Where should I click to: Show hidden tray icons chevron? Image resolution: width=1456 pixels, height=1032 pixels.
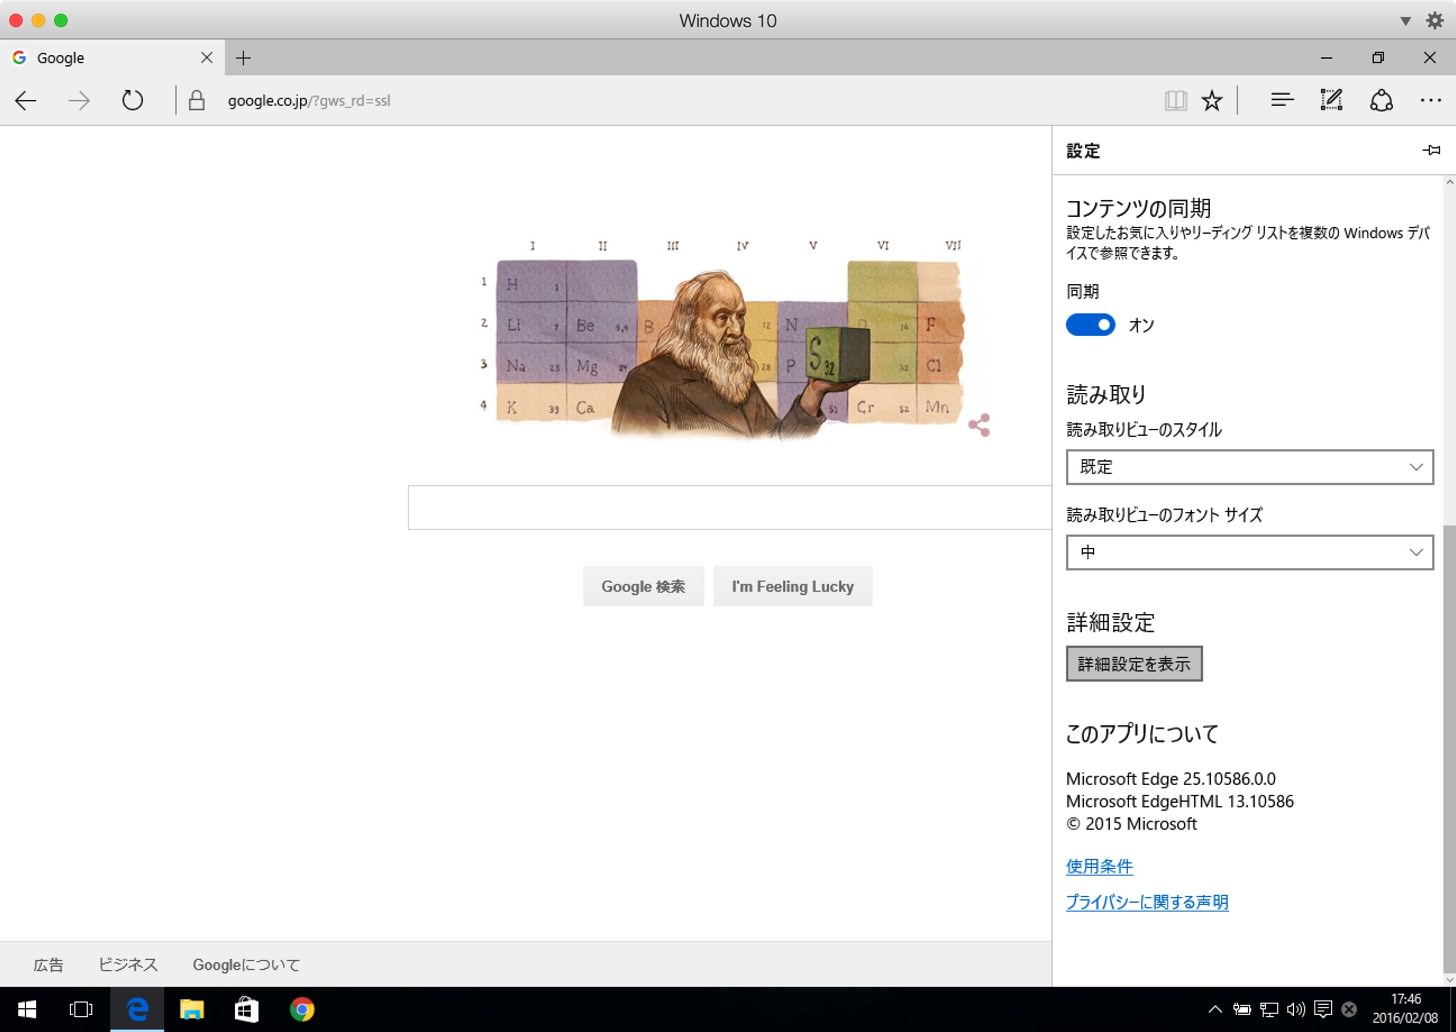coord(1215,1009)
